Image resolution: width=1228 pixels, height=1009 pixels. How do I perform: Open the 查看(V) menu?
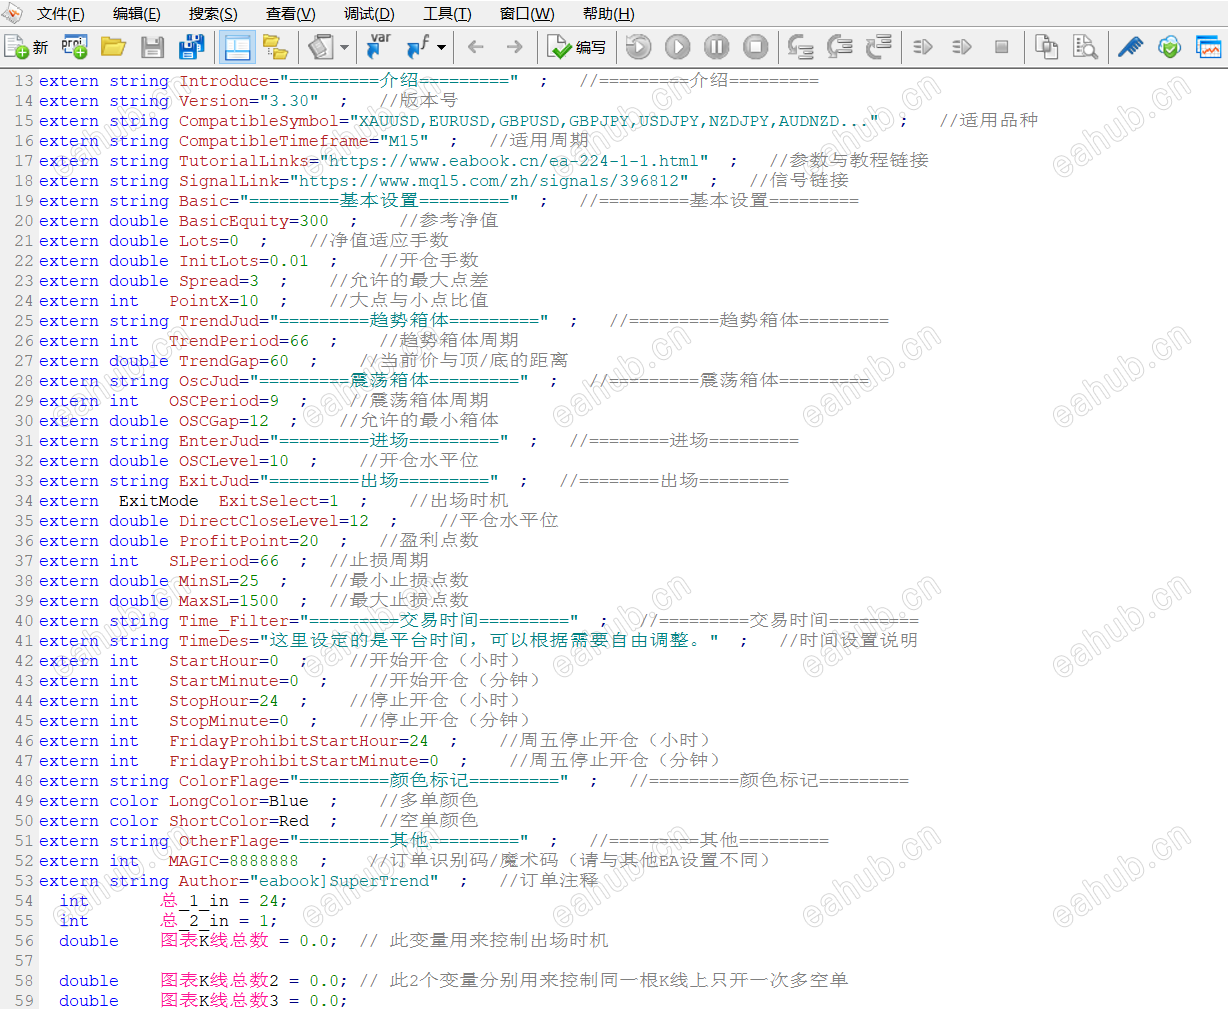point(291,14)
